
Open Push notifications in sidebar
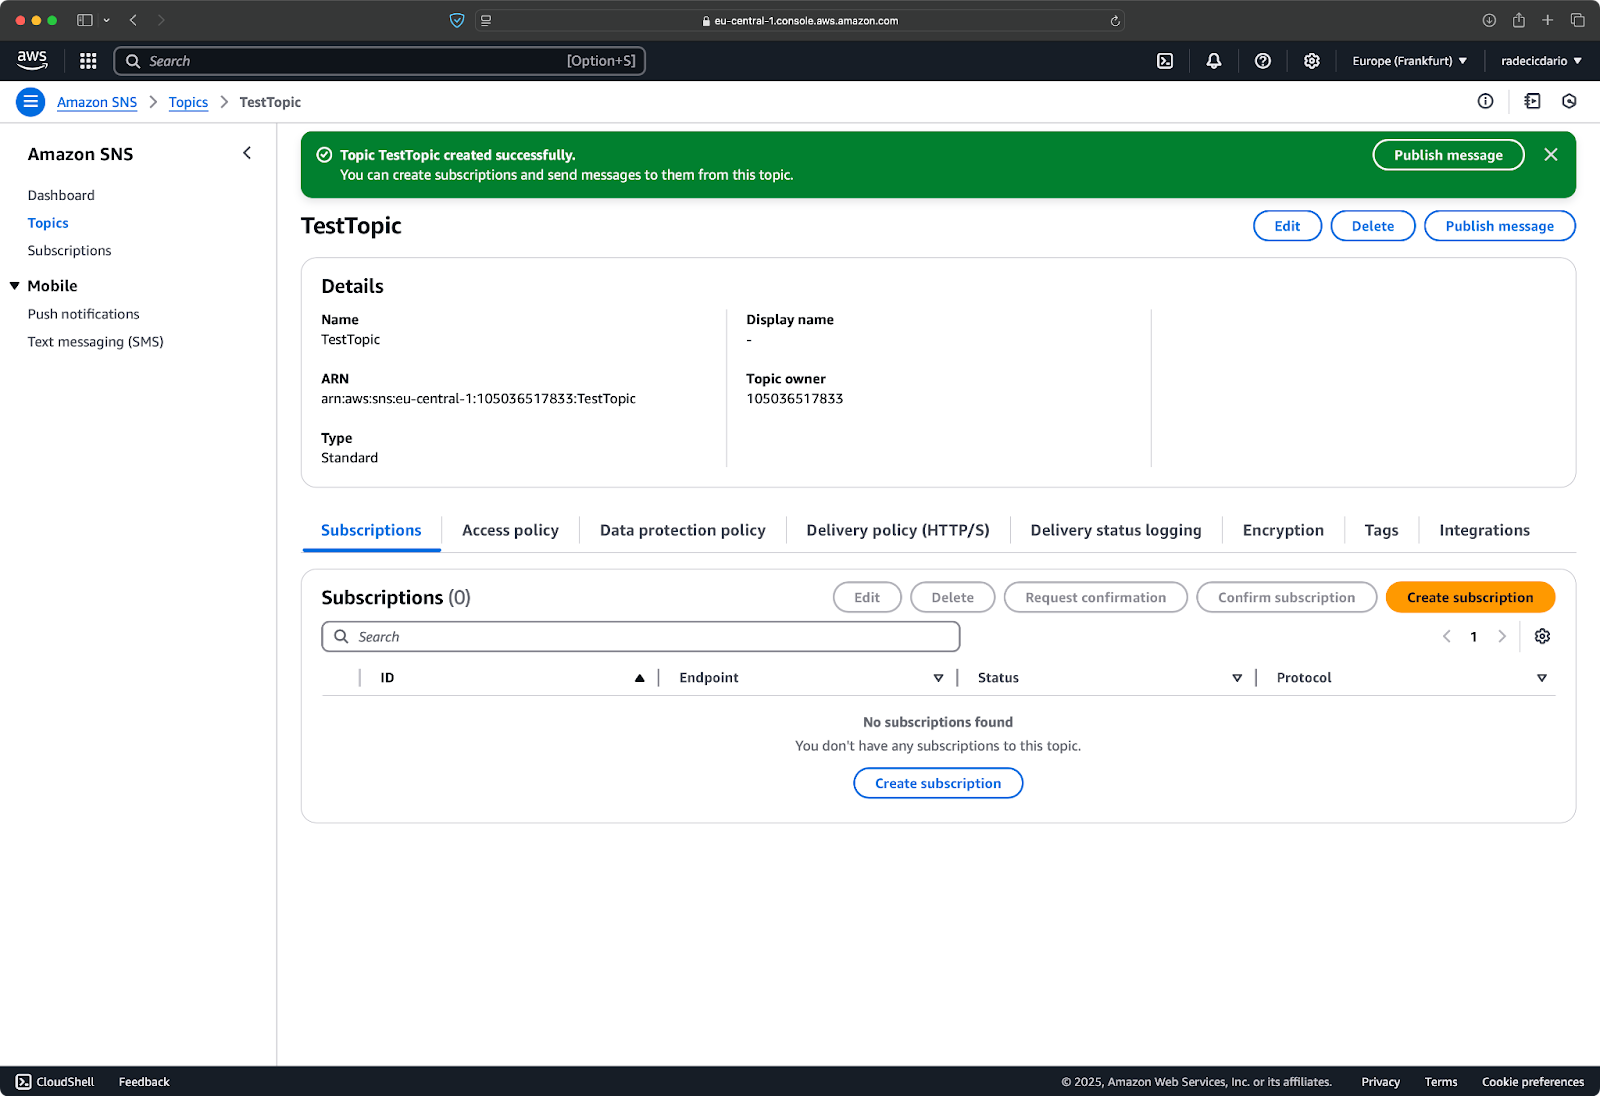tap(83, 314)
